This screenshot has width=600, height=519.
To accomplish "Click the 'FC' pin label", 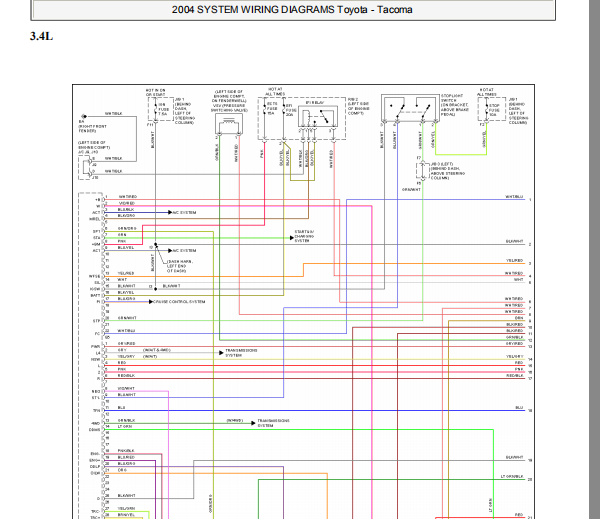I will pos(97,334).
